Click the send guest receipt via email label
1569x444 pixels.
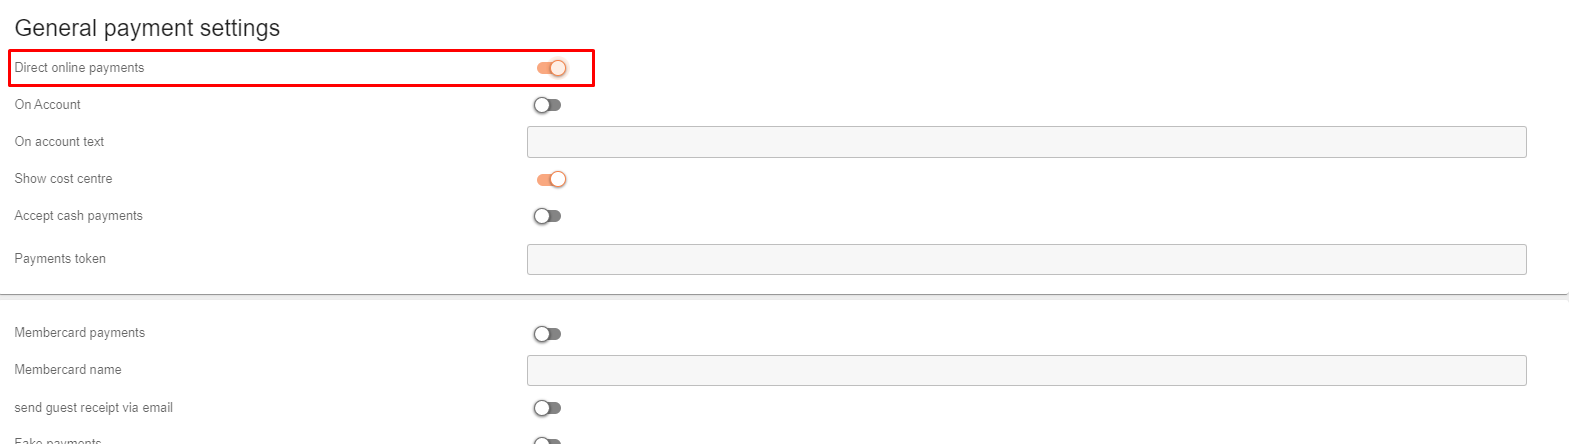[93, 408]
